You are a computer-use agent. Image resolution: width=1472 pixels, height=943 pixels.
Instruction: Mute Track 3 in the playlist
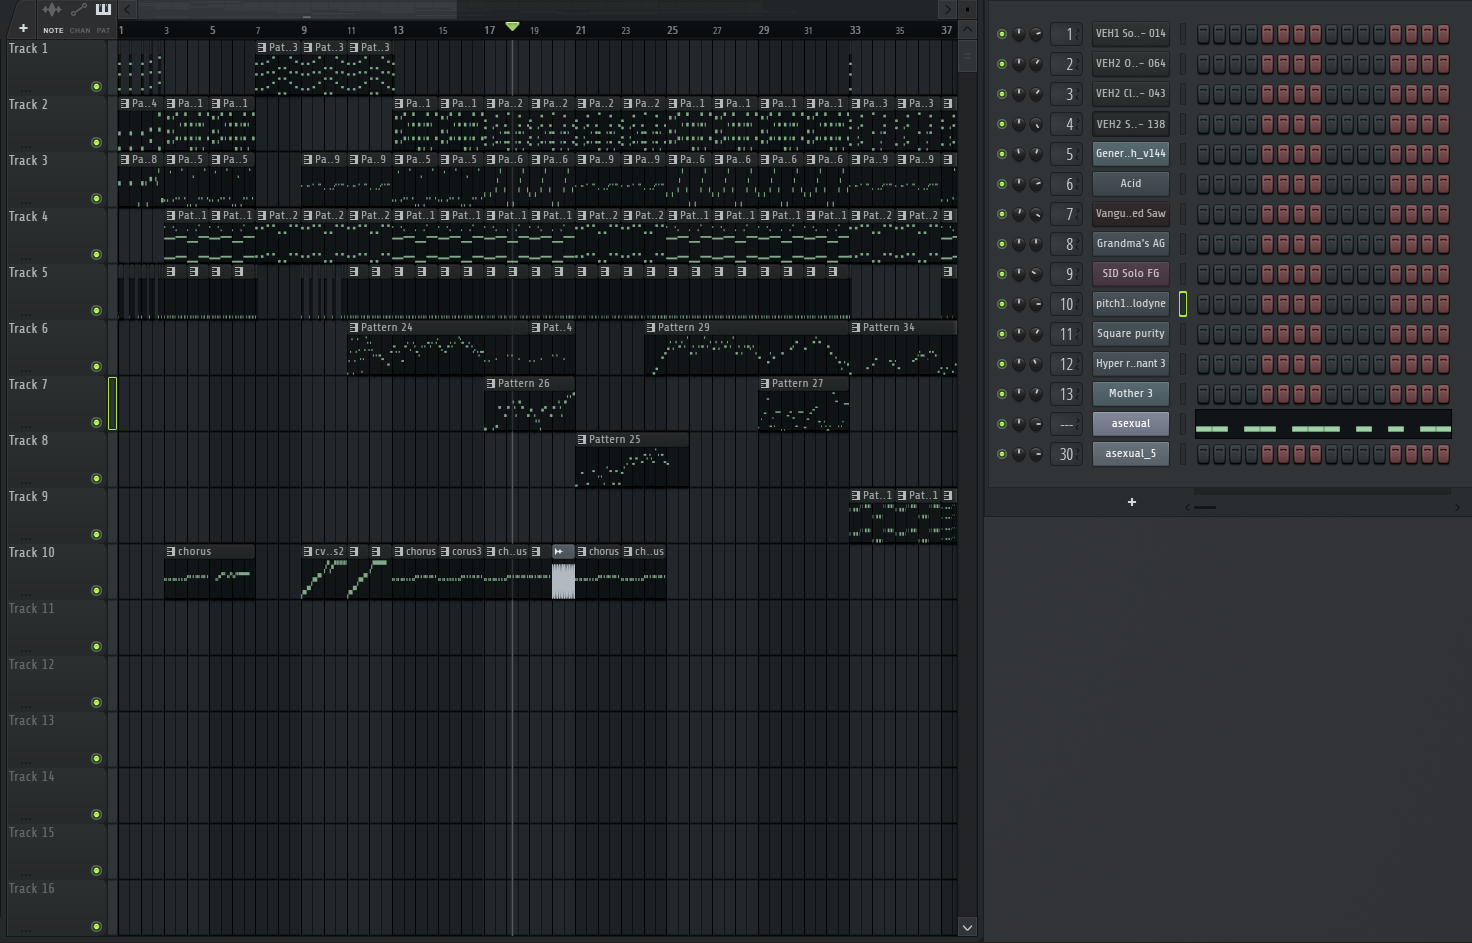[96, 199]
